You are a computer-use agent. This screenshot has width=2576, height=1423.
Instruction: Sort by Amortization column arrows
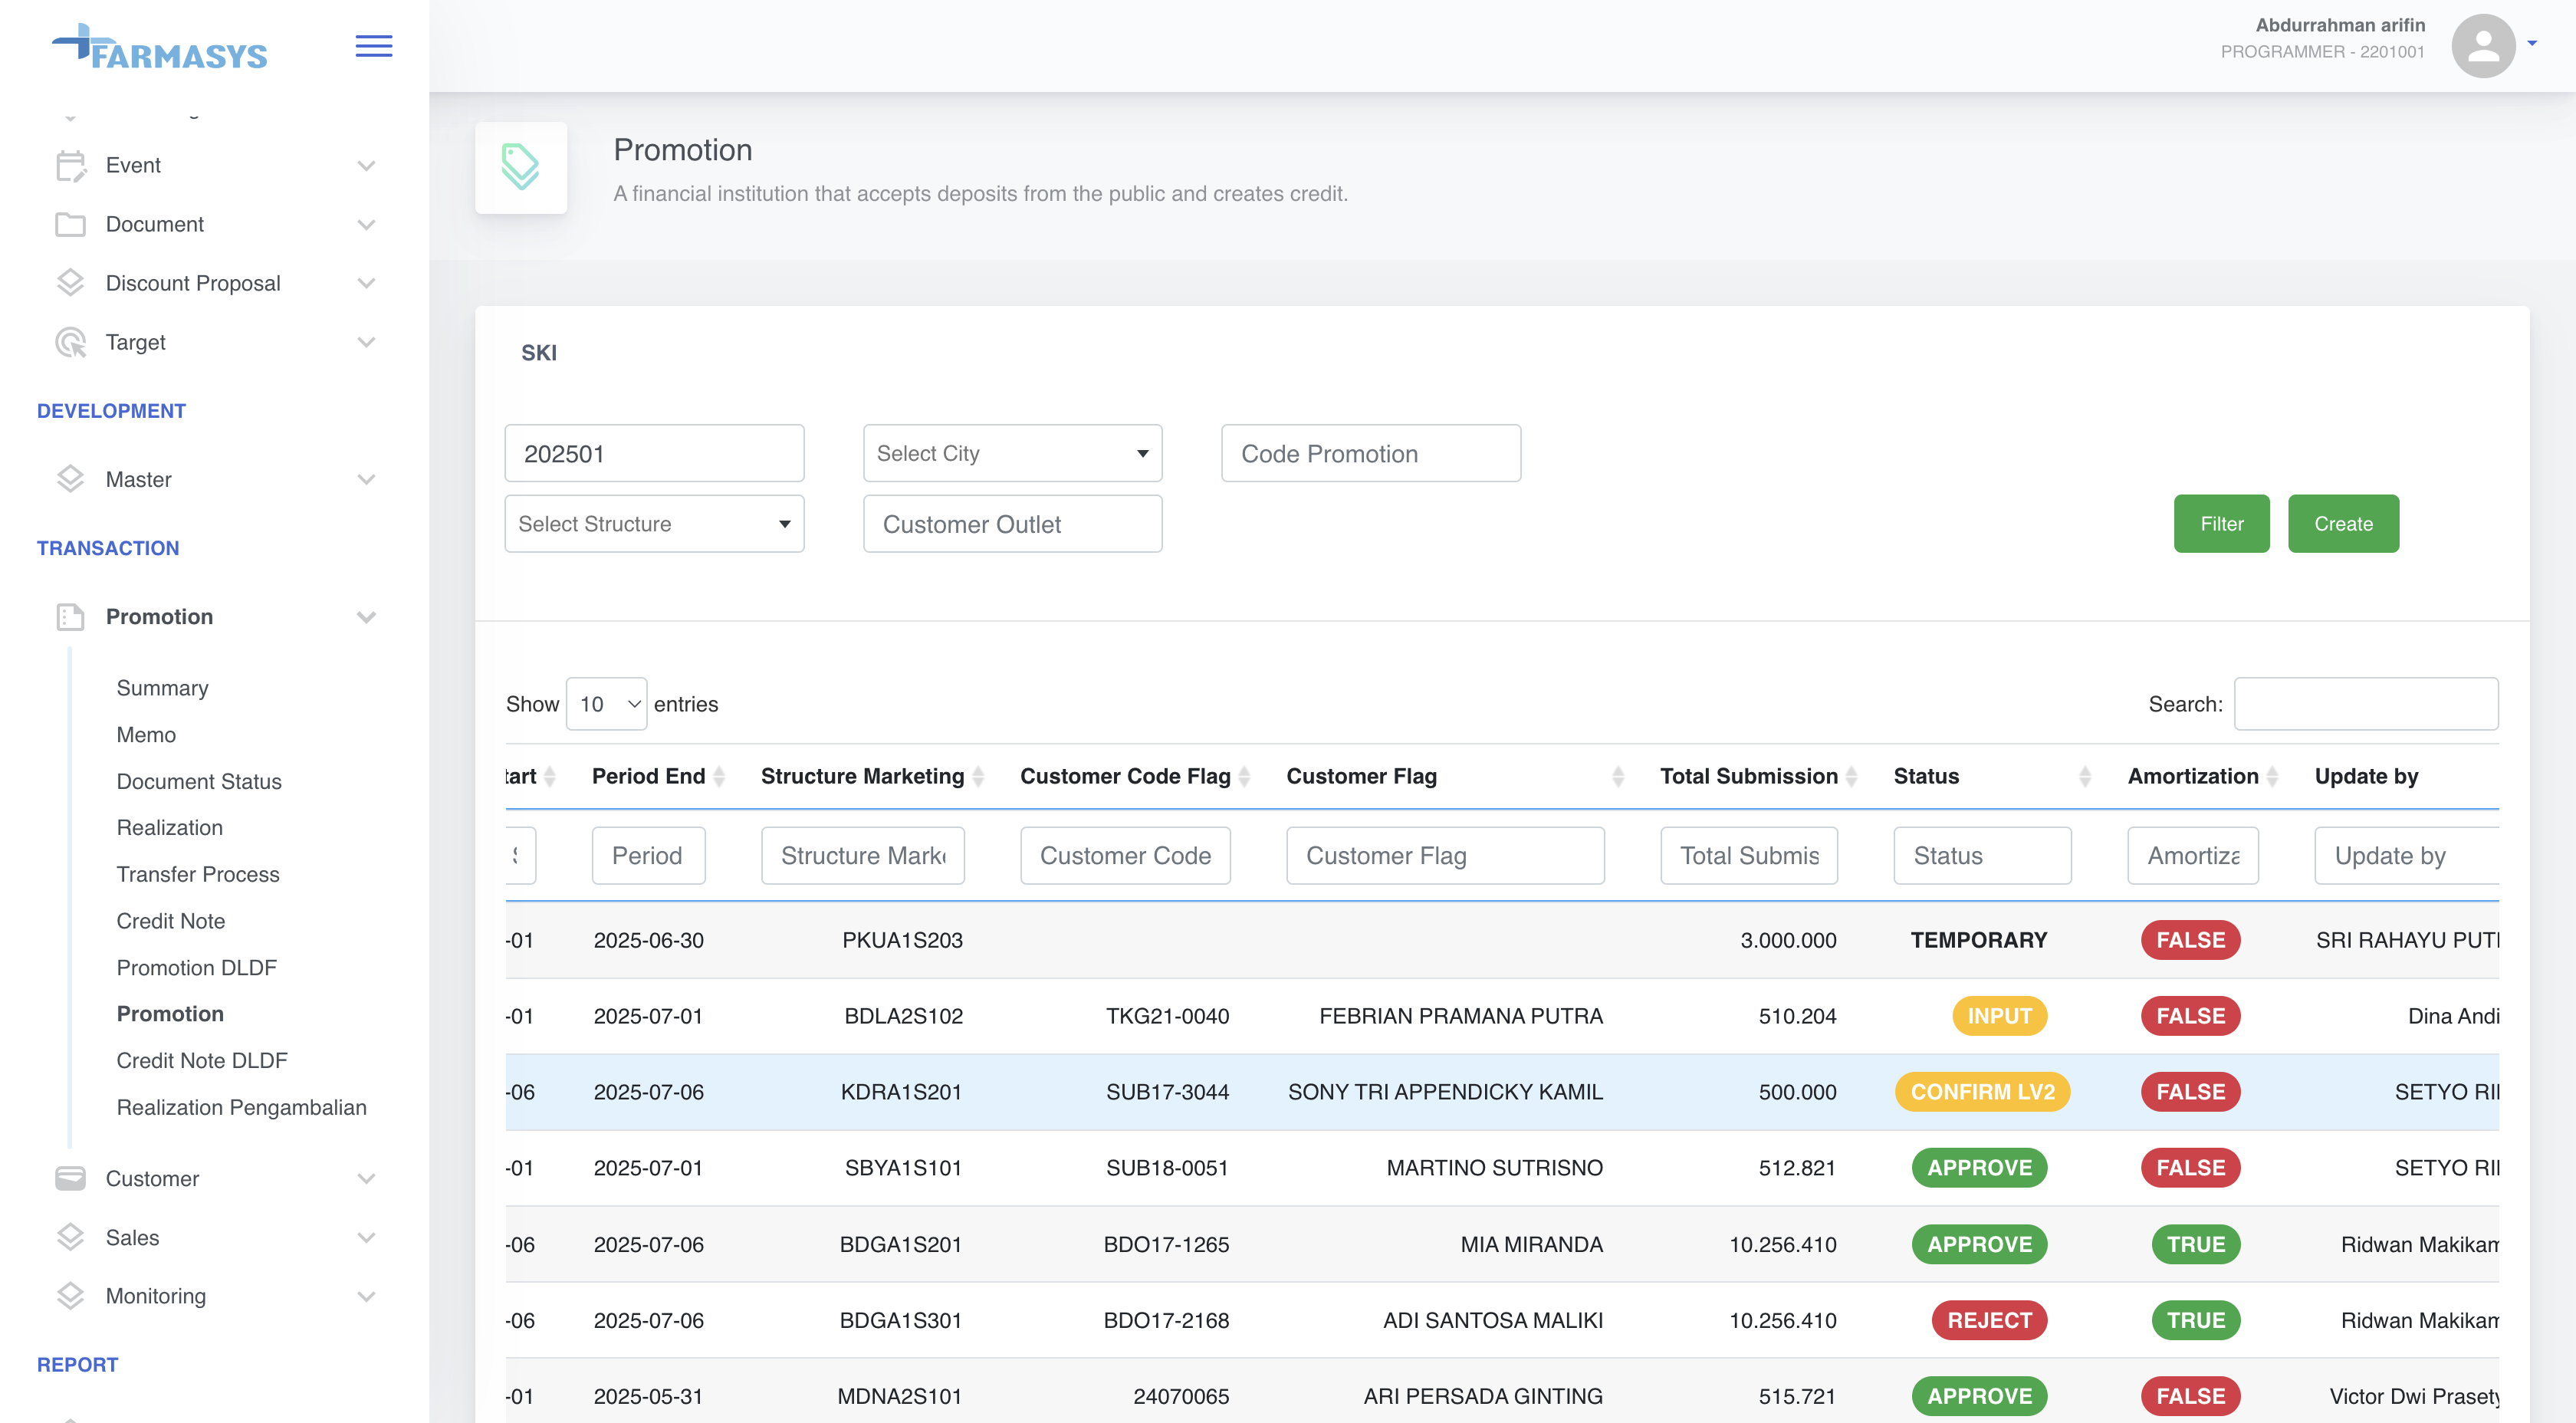click(2272, 776)
